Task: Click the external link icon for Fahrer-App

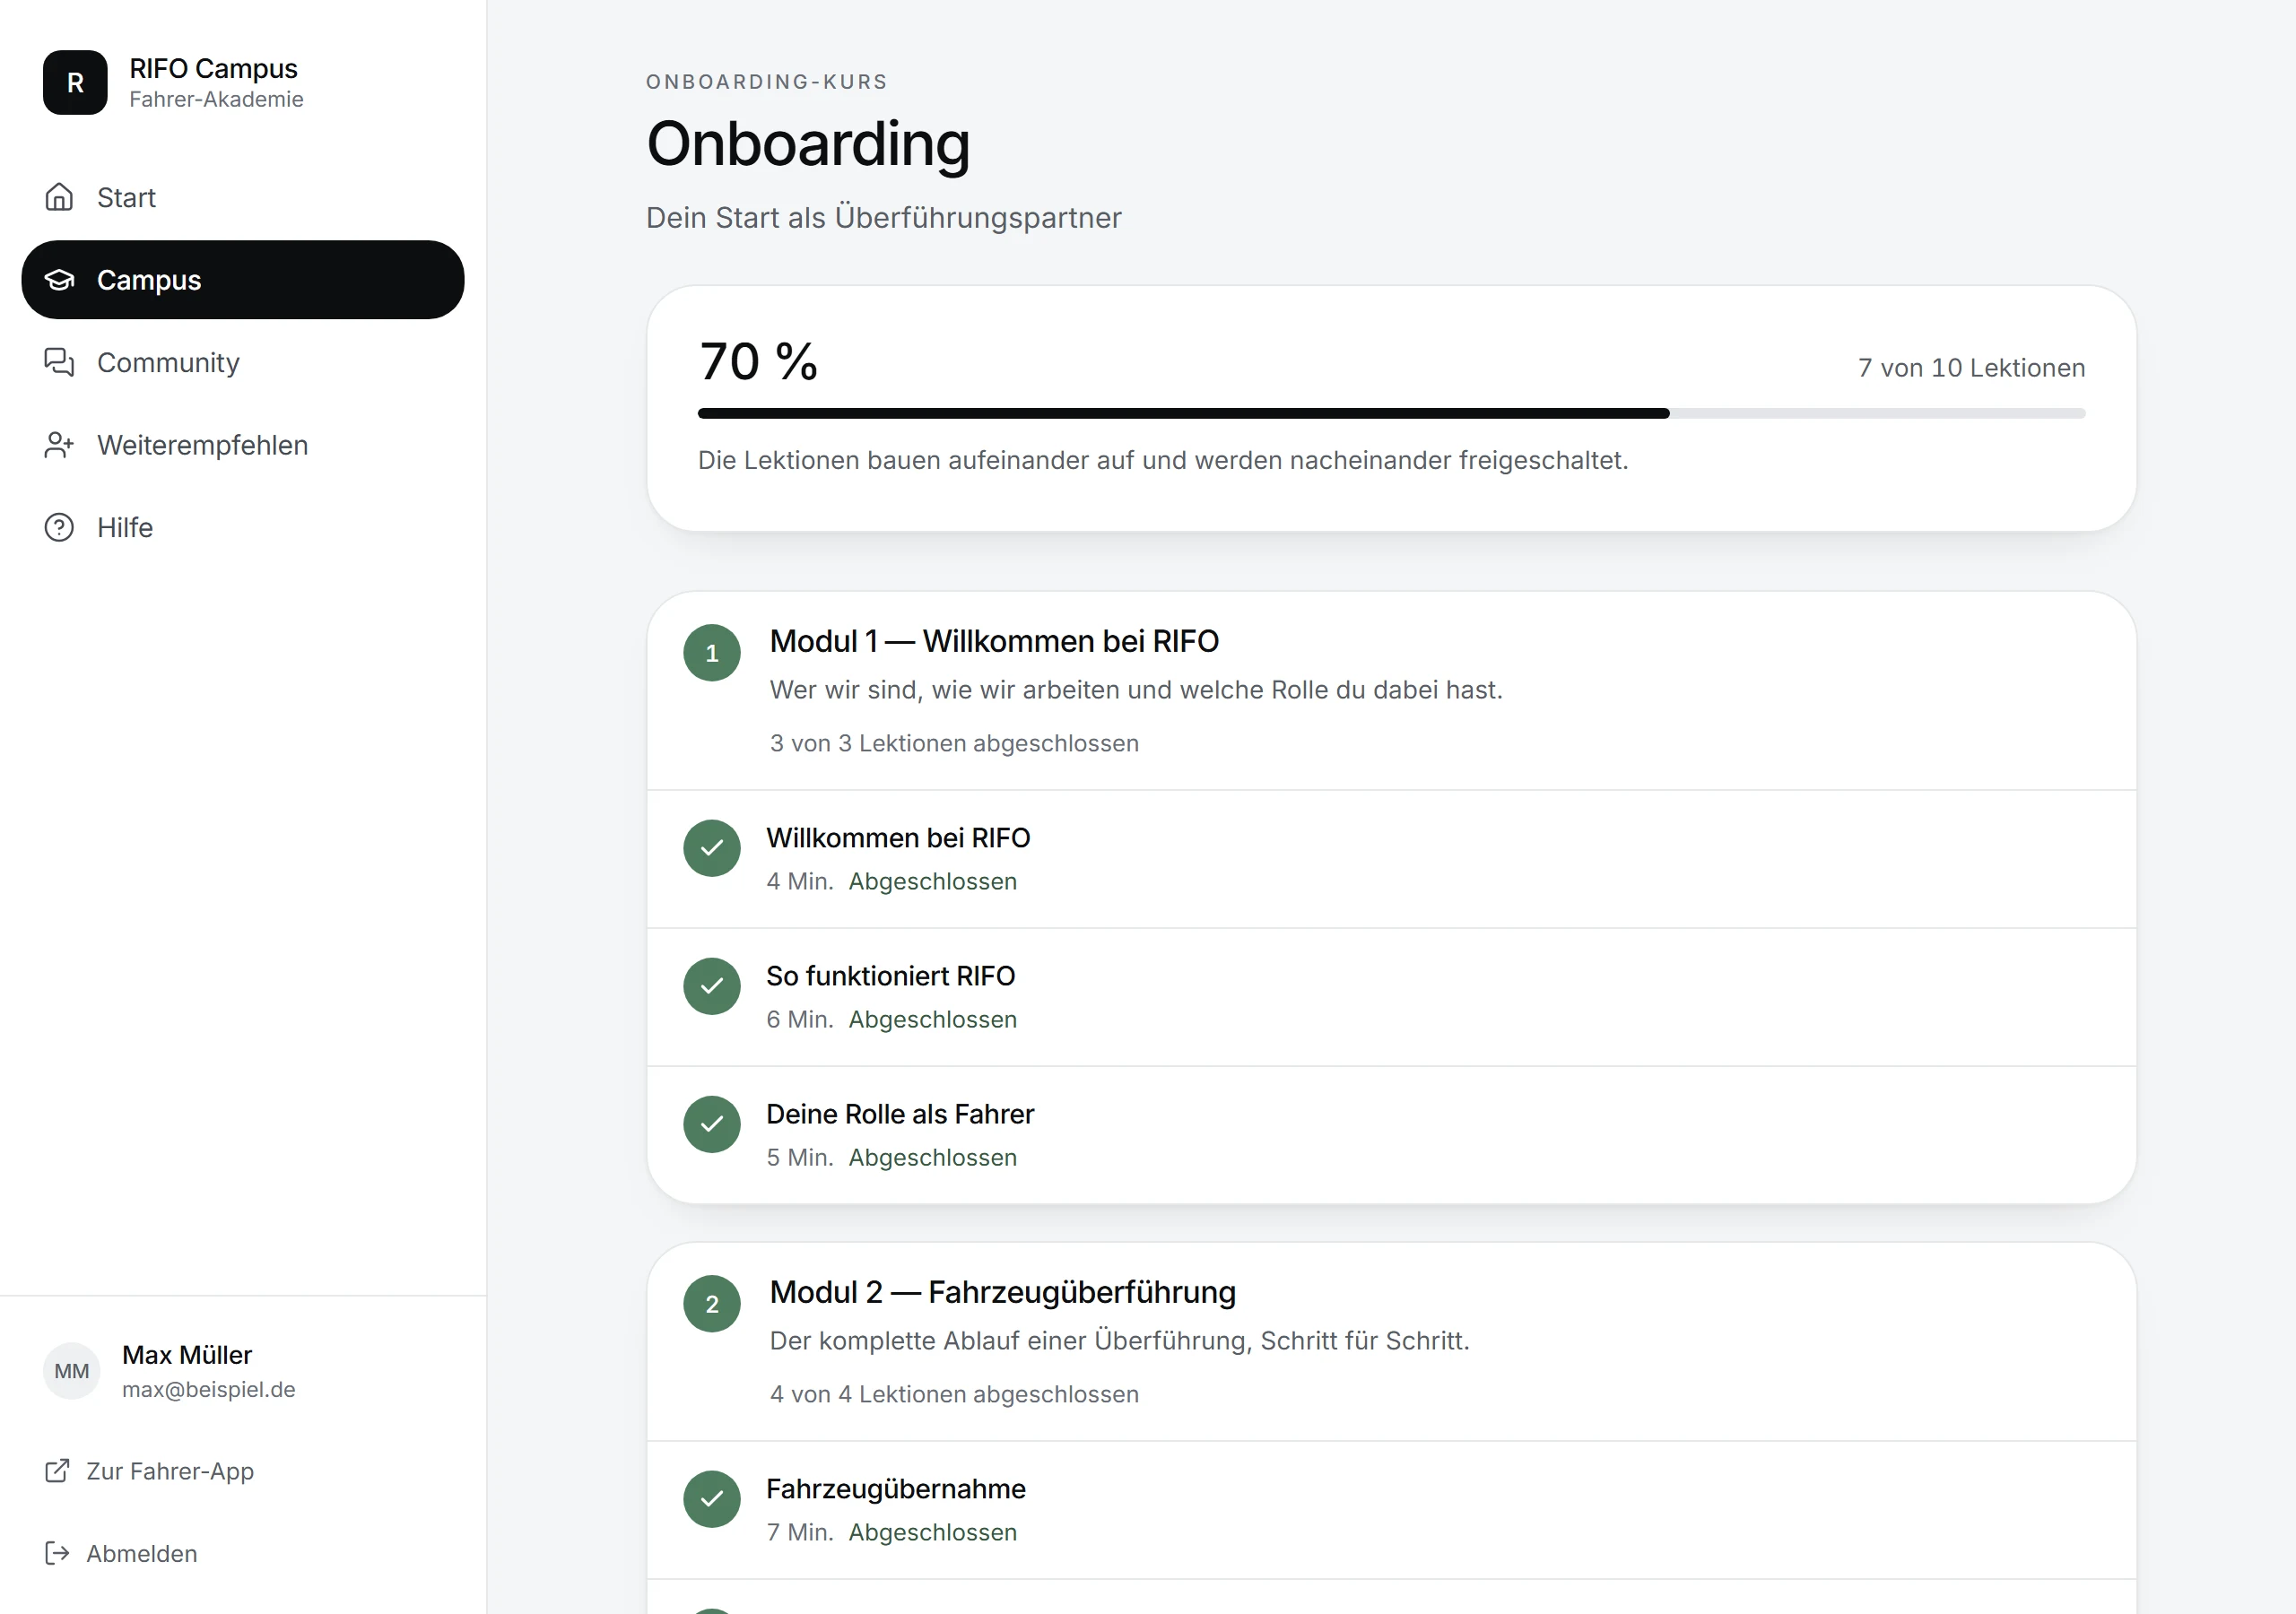Action: click(x=57, y=1471)
